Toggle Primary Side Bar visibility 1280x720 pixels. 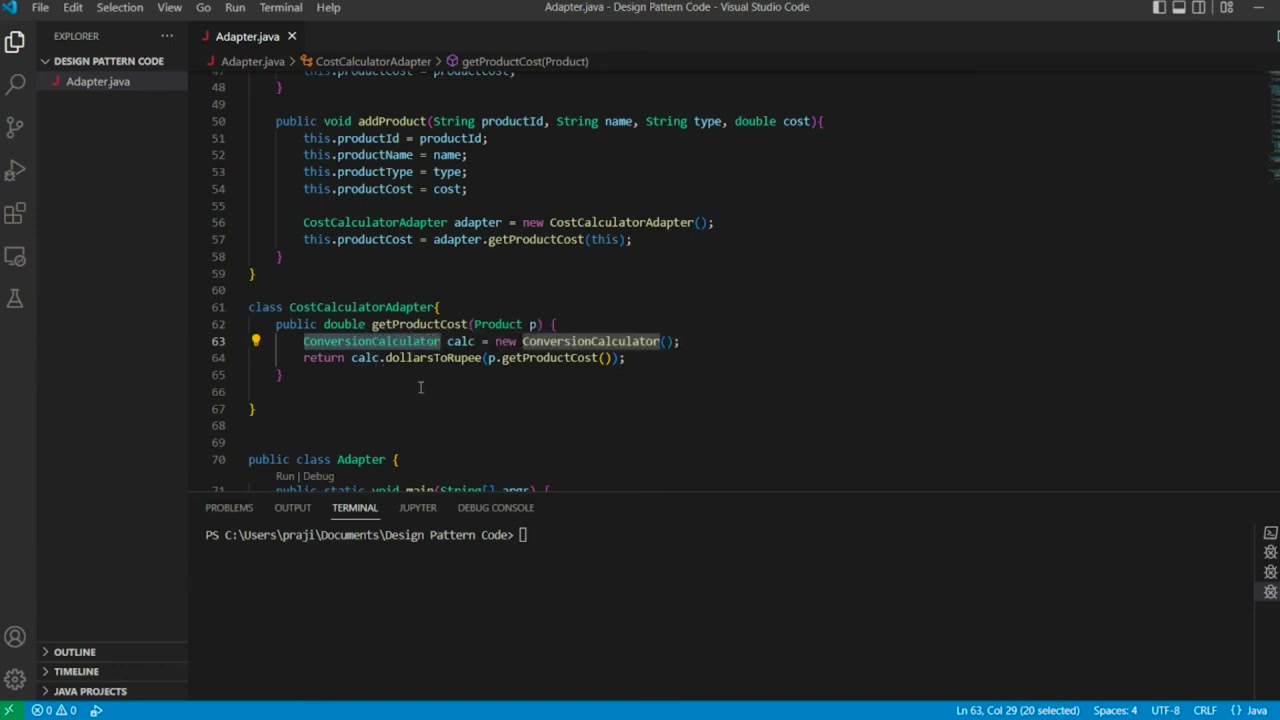click(x=1159, y=7)
